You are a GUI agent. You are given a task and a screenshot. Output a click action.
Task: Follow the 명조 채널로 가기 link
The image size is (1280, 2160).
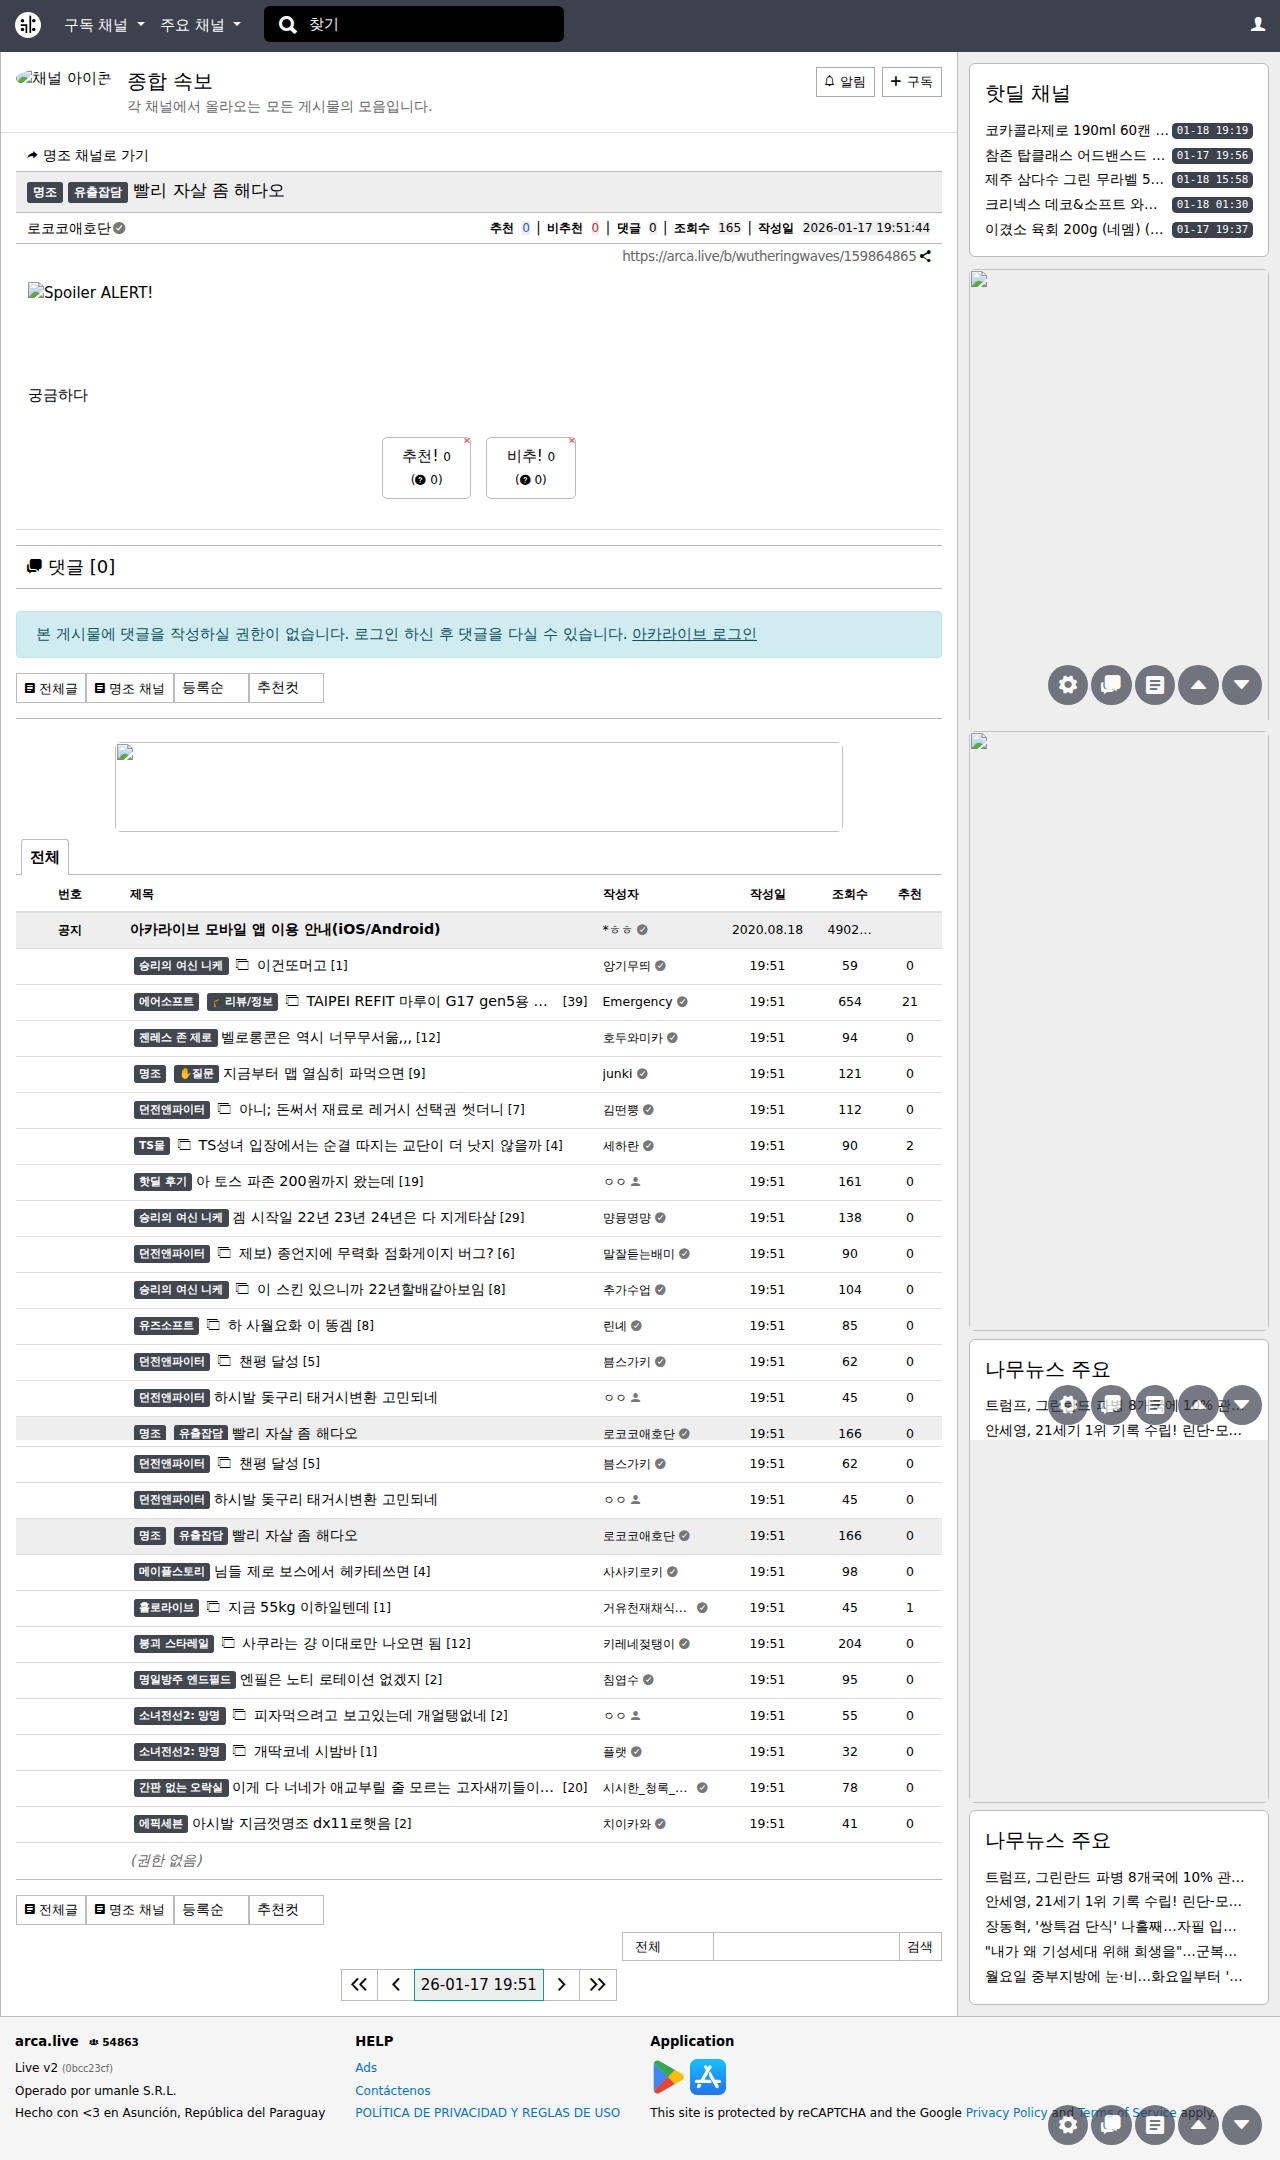tap(88, 155)
